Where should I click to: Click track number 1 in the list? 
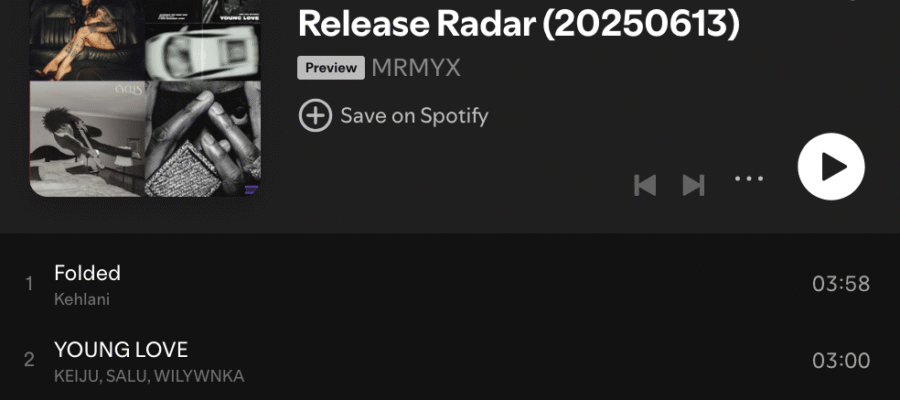click(29, 284)
